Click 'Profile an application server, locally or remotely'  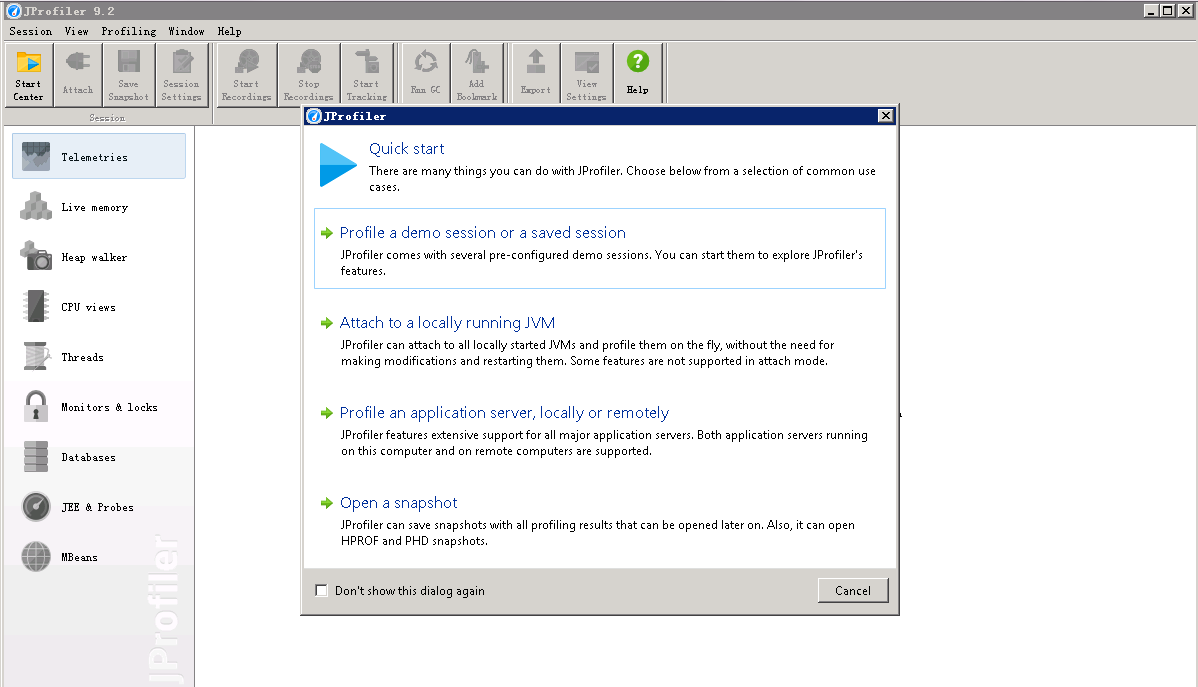(x=504, y=413)
